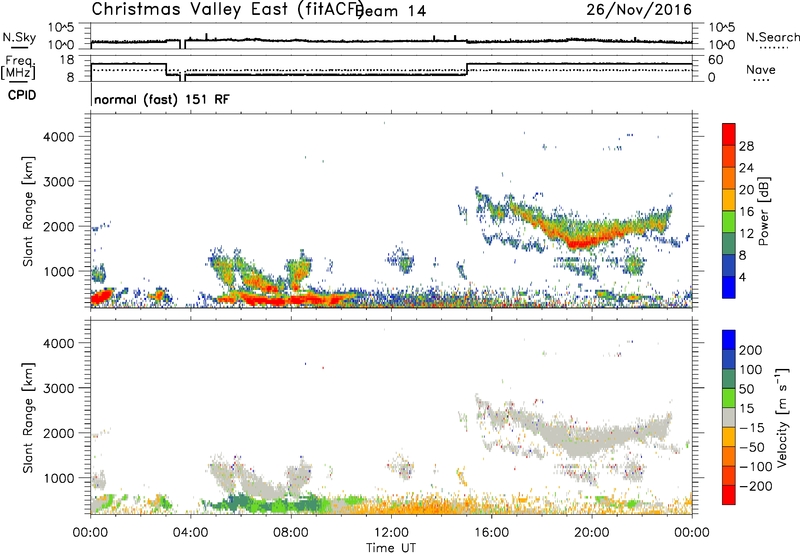The height and width of the screenshot is (554, 800).
Task: Click the '04:00' time axis label
Action: coord(190,533)
